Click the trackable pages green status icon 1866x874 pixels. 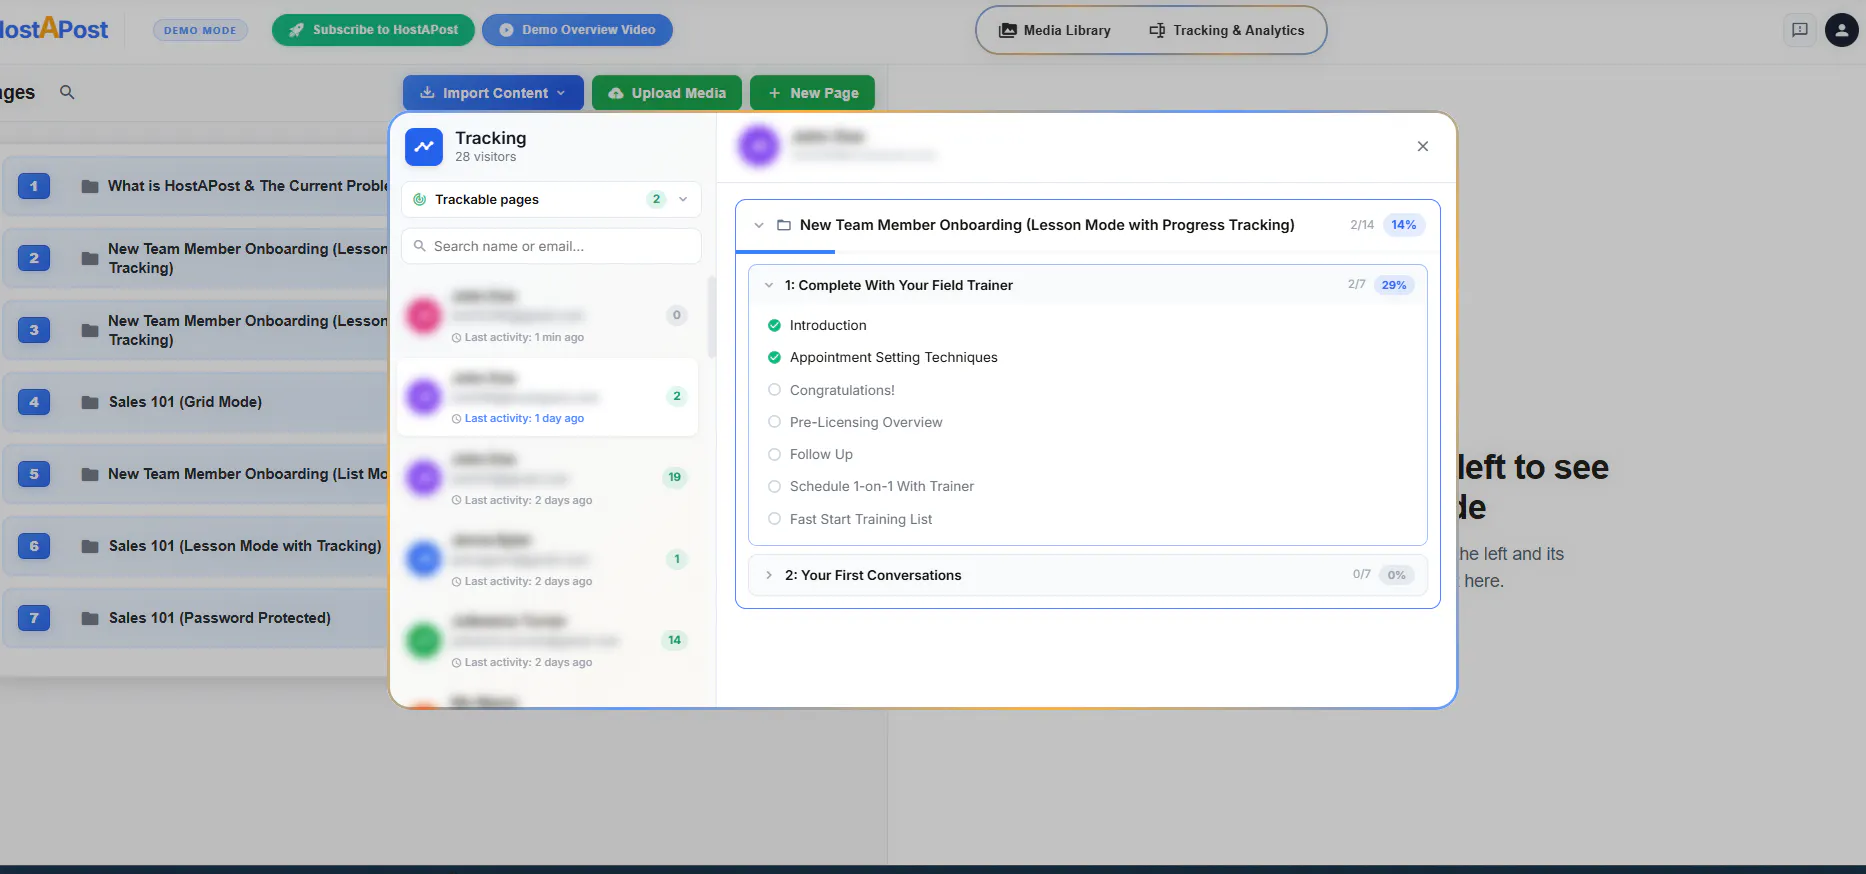click(420, 199)
